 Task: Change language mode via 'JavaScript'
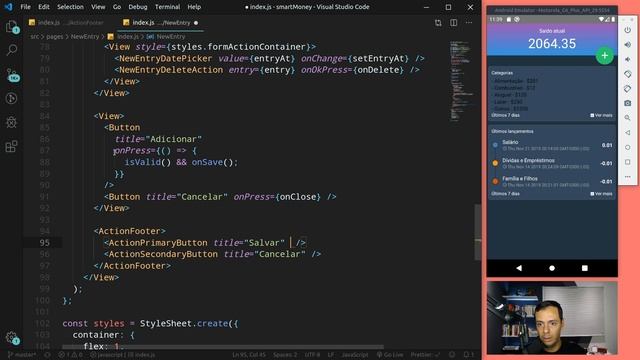[355, 355]
